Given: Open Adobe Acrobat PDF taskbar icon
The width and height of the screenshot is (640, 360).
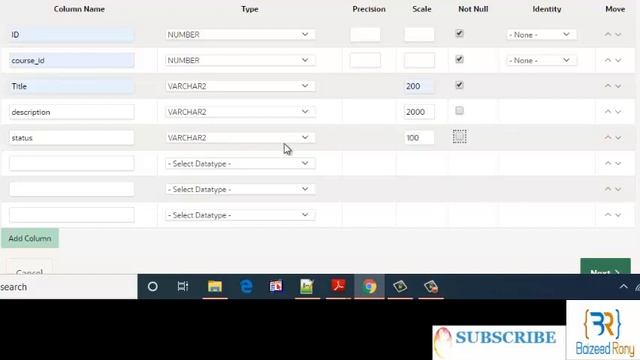Looking at the screenshot, I should (x=338, y=287).
